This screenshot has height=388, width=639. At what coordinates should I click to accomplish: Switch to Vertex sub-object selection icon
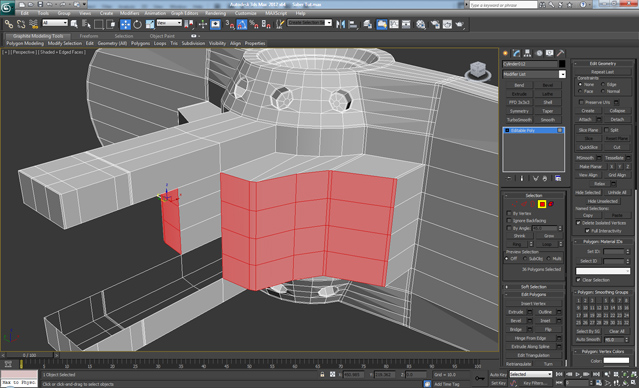coord(515,204)
